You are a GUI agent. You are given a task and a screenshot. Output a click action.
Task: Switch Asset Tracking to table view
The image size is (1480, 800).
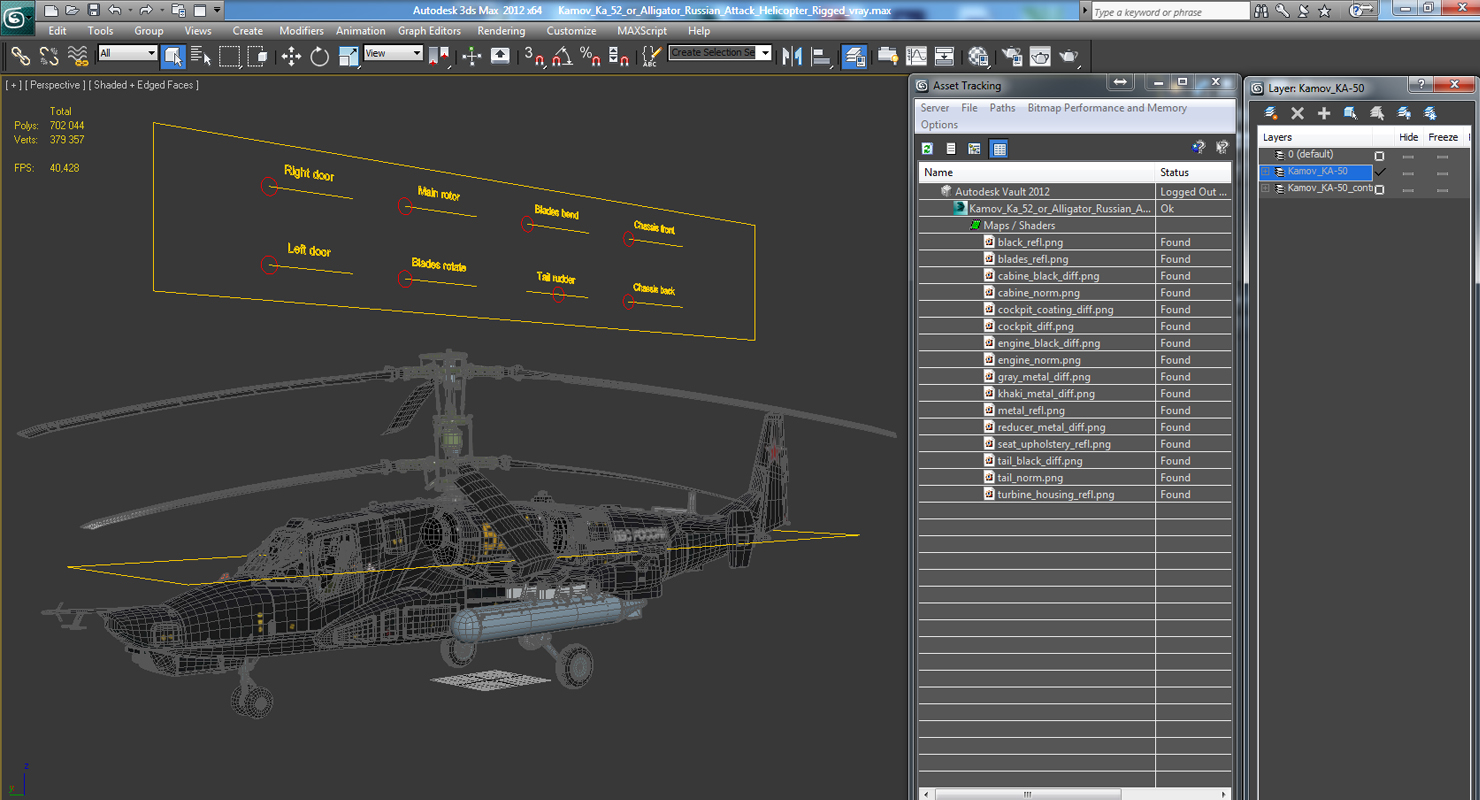click(998, 149)
